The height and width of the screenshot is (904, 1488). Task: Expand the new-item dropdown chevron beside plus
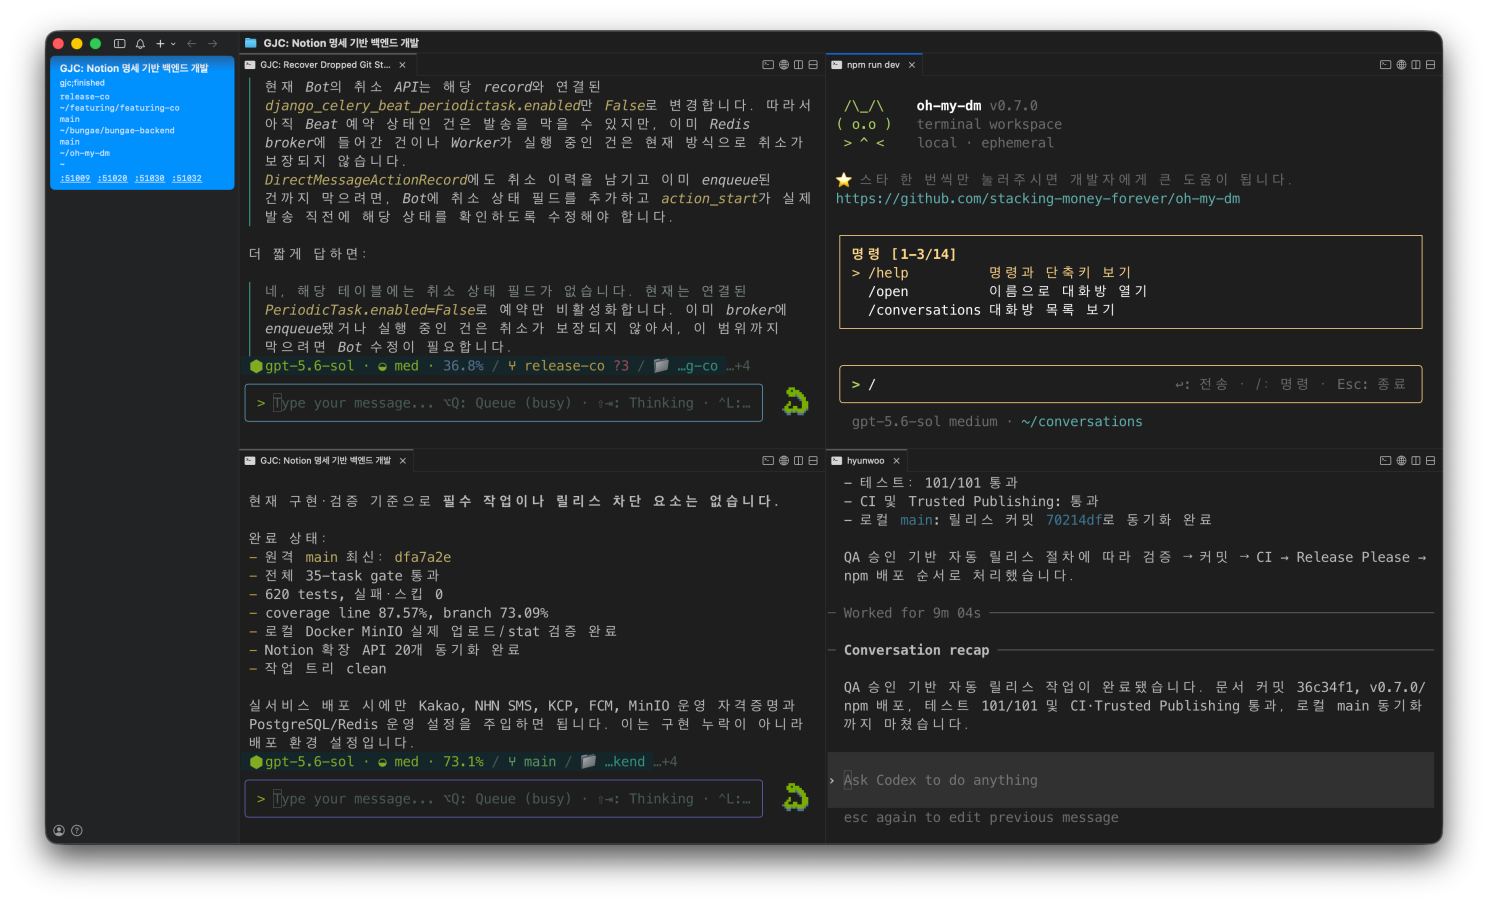pyautogui.click(x=173, y=44)
